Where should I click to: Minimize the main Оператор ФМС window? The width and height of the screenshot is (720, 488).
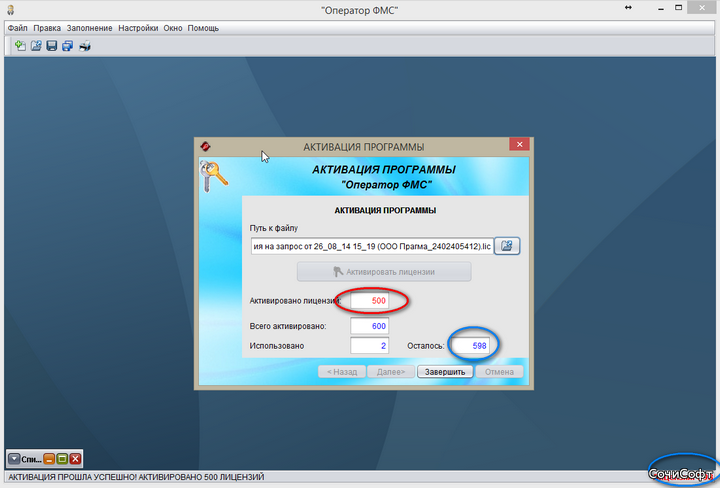click(661, 9)
